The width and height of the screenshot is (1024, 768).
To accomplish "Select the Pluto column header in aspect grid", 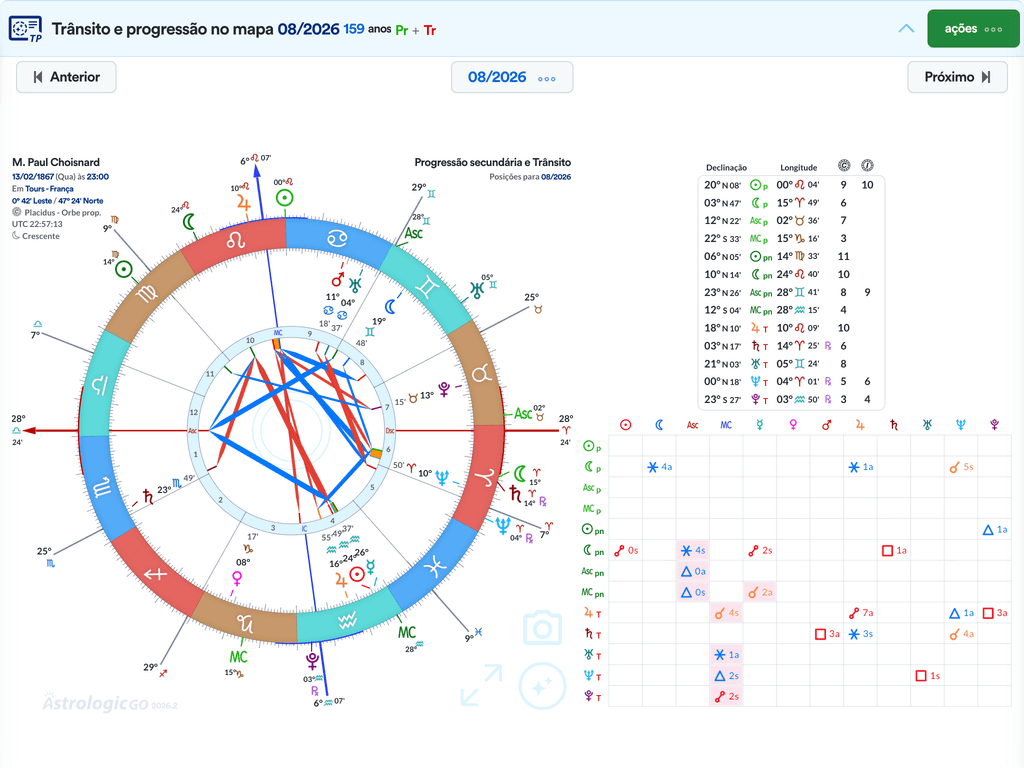I will click(x=995, y=425).
